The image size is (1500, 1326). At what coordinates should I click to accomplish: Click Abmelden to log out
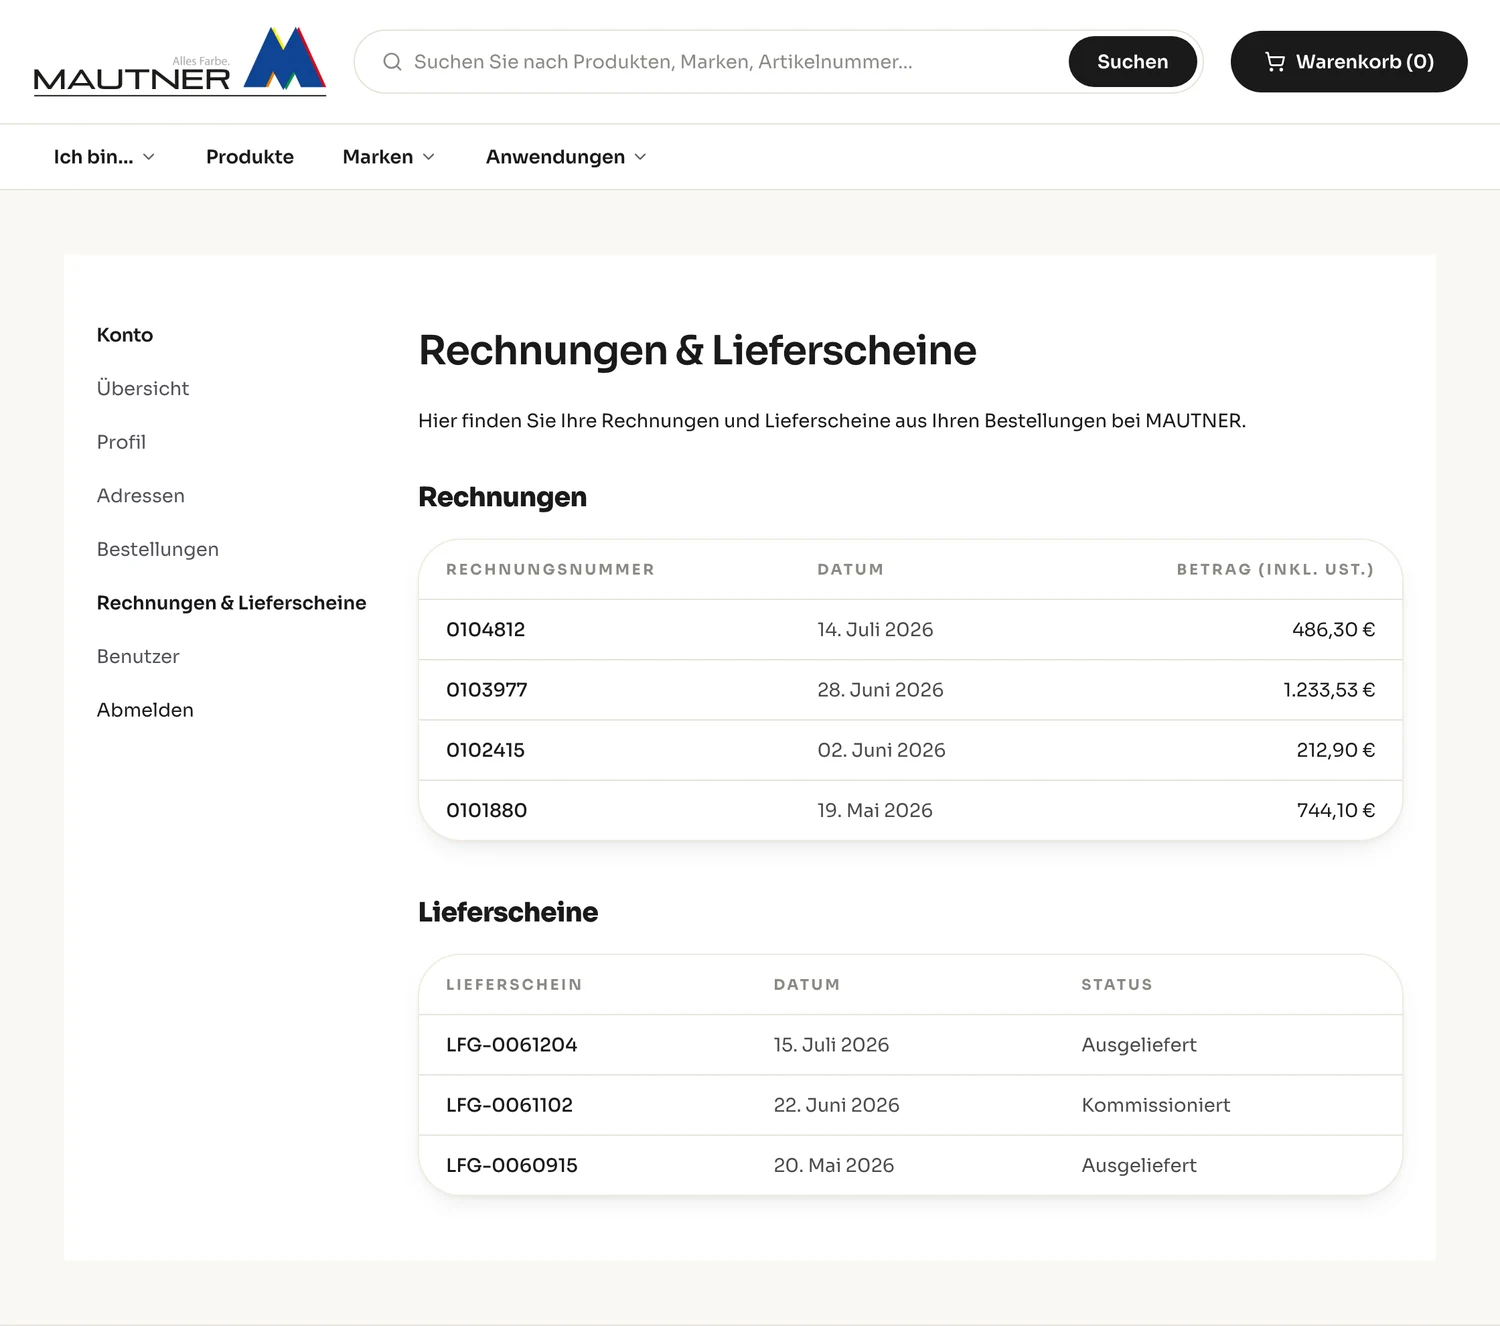145,710
